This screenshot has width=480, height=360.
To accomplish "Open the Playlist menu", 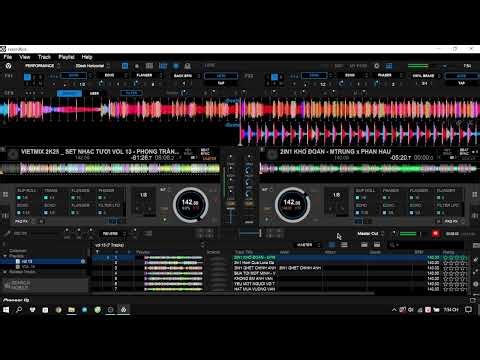I will [66, 57].
